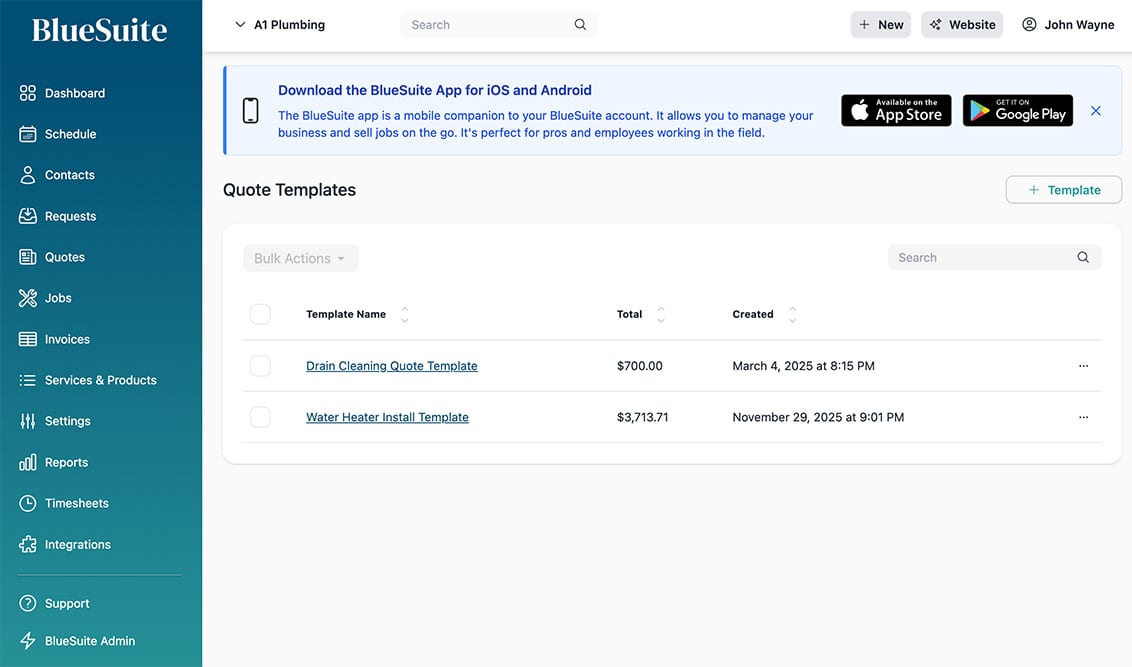The image size is (1132, 667).
Task: Open Invoices from the sidebar
Action: (67, 339)
